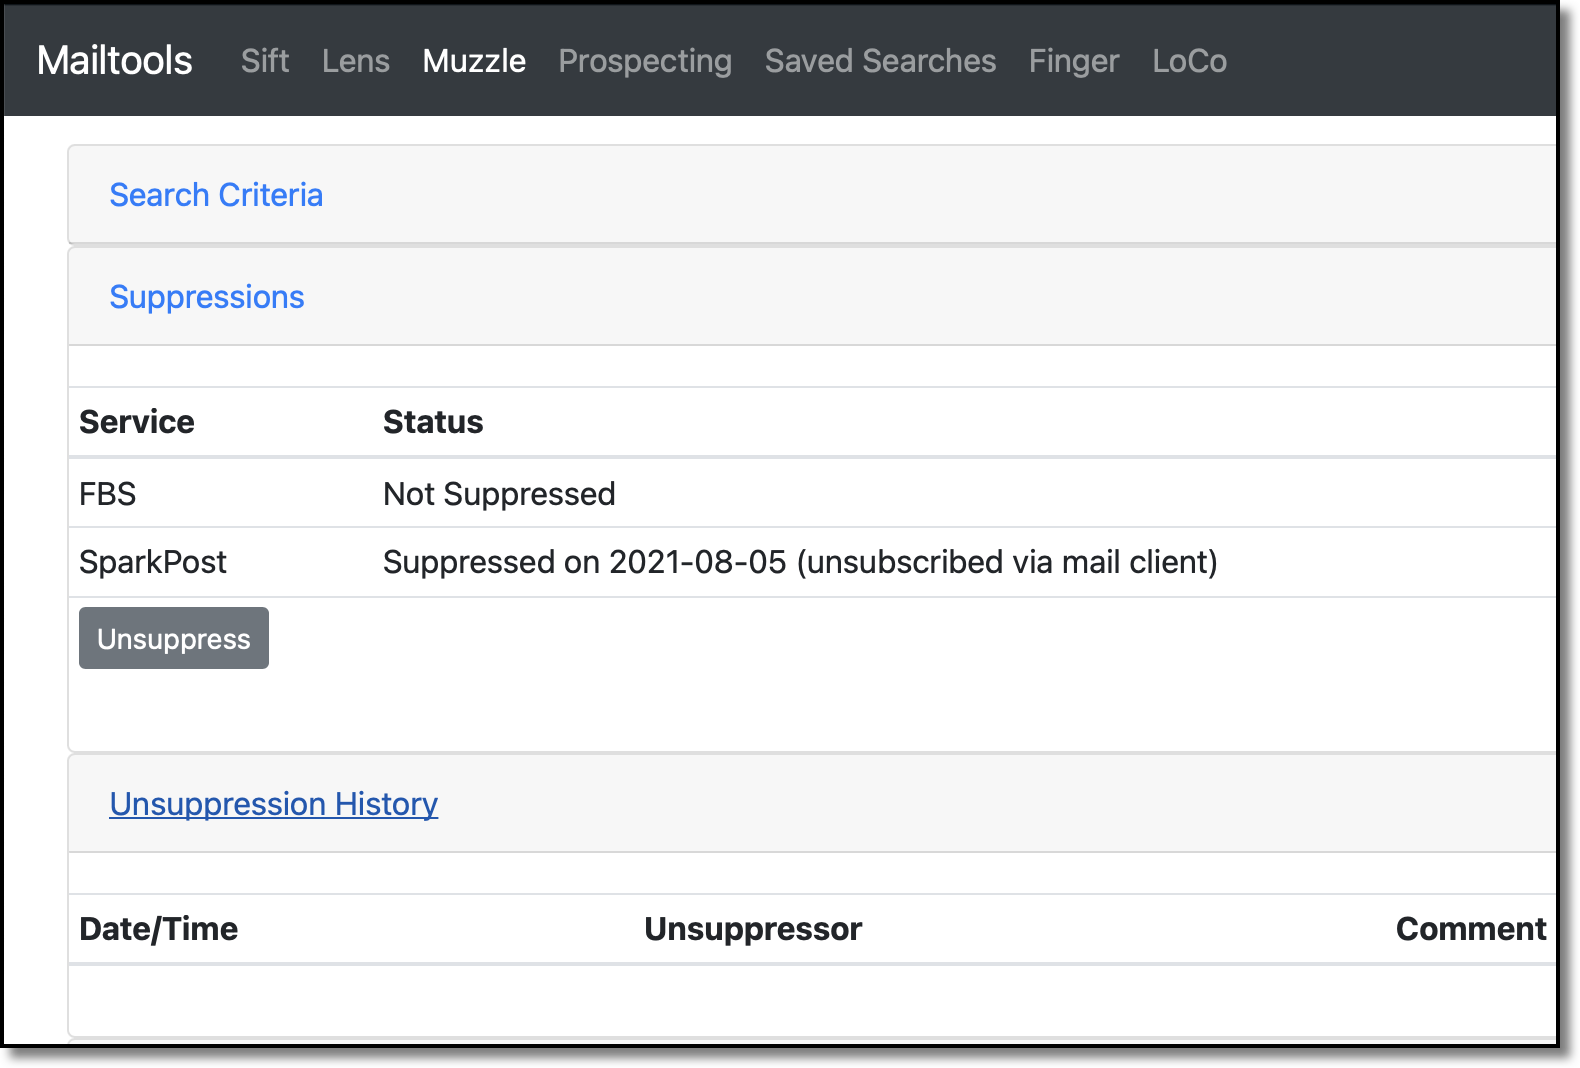Click the SparkPost suppressed status text
The width and height of the screenshot is (1580, 1068).
coord(800,562)
